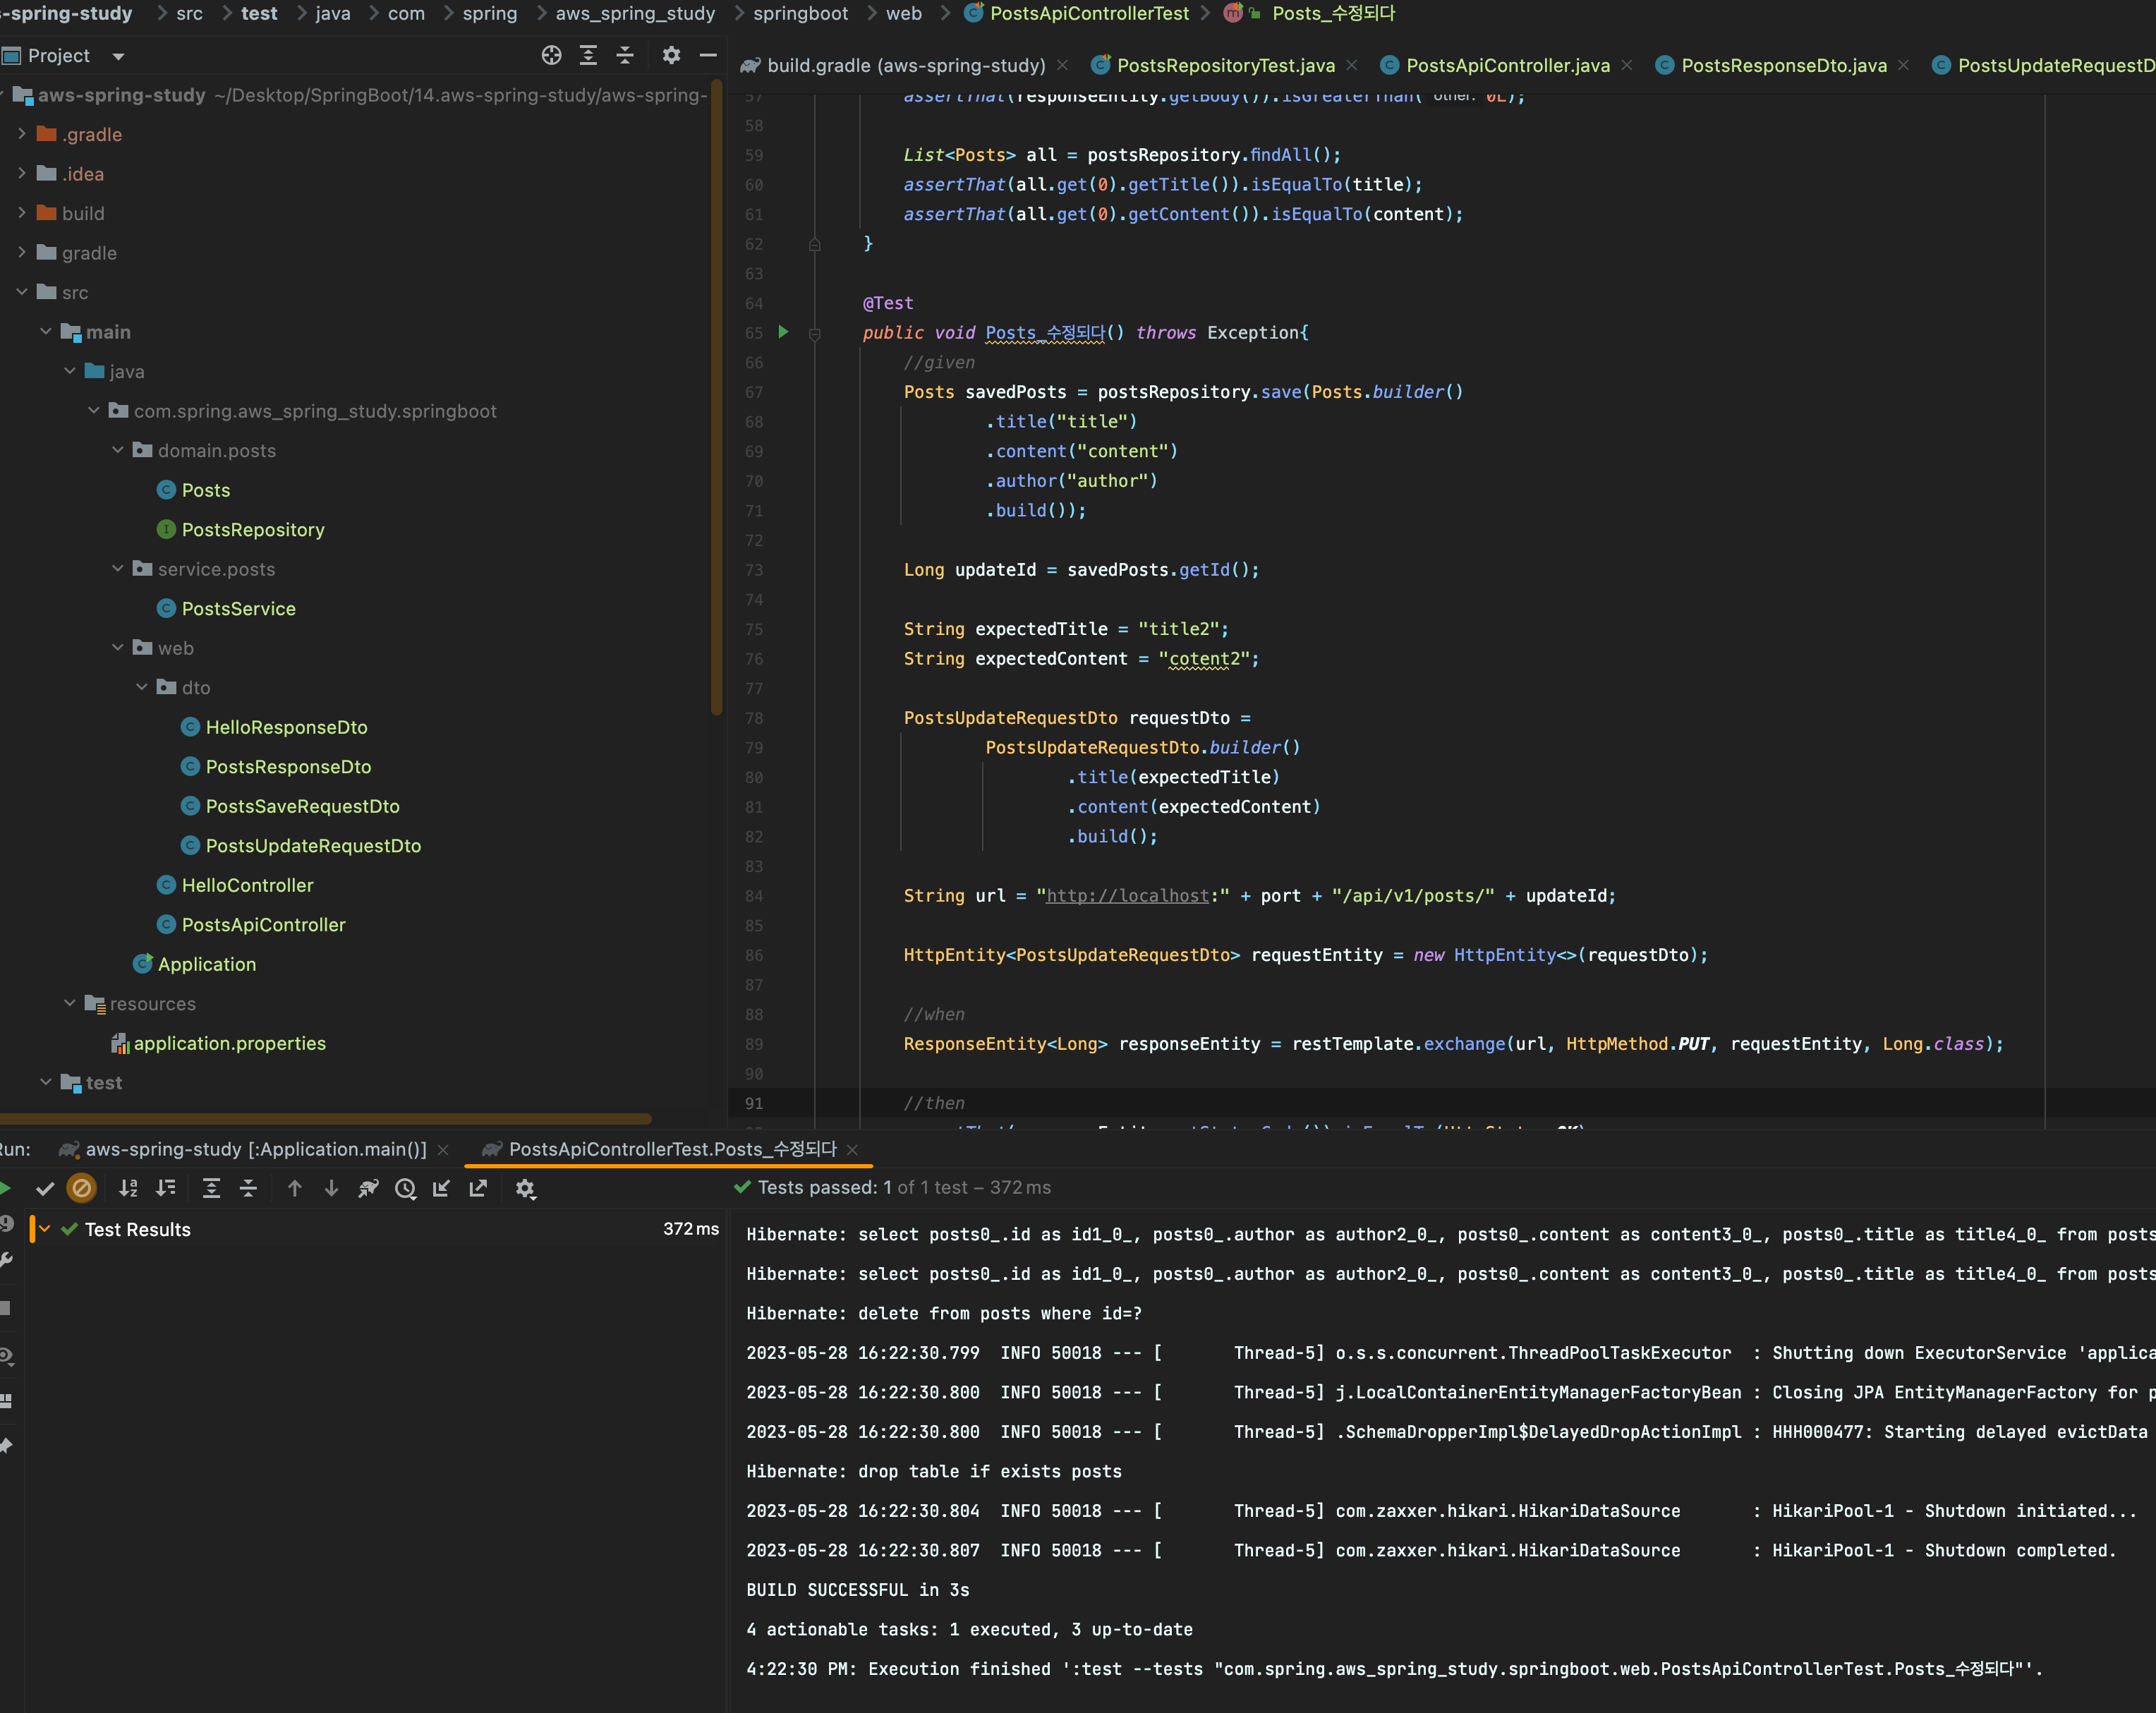The image size is (2156, 1713).
Task: Click the Project panel horizontal scrollbar
Action: (325, 1118)
